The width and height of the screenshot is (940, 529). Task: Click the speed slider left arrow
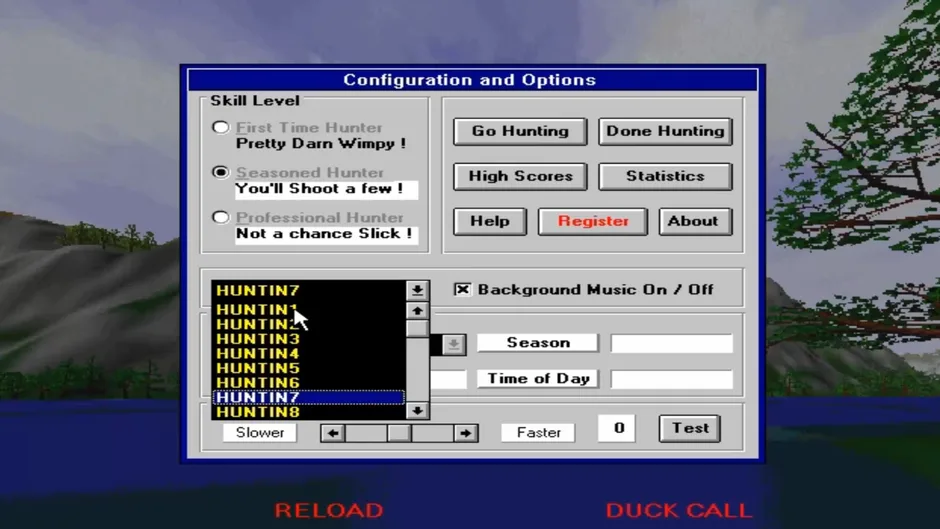point(333,432)
